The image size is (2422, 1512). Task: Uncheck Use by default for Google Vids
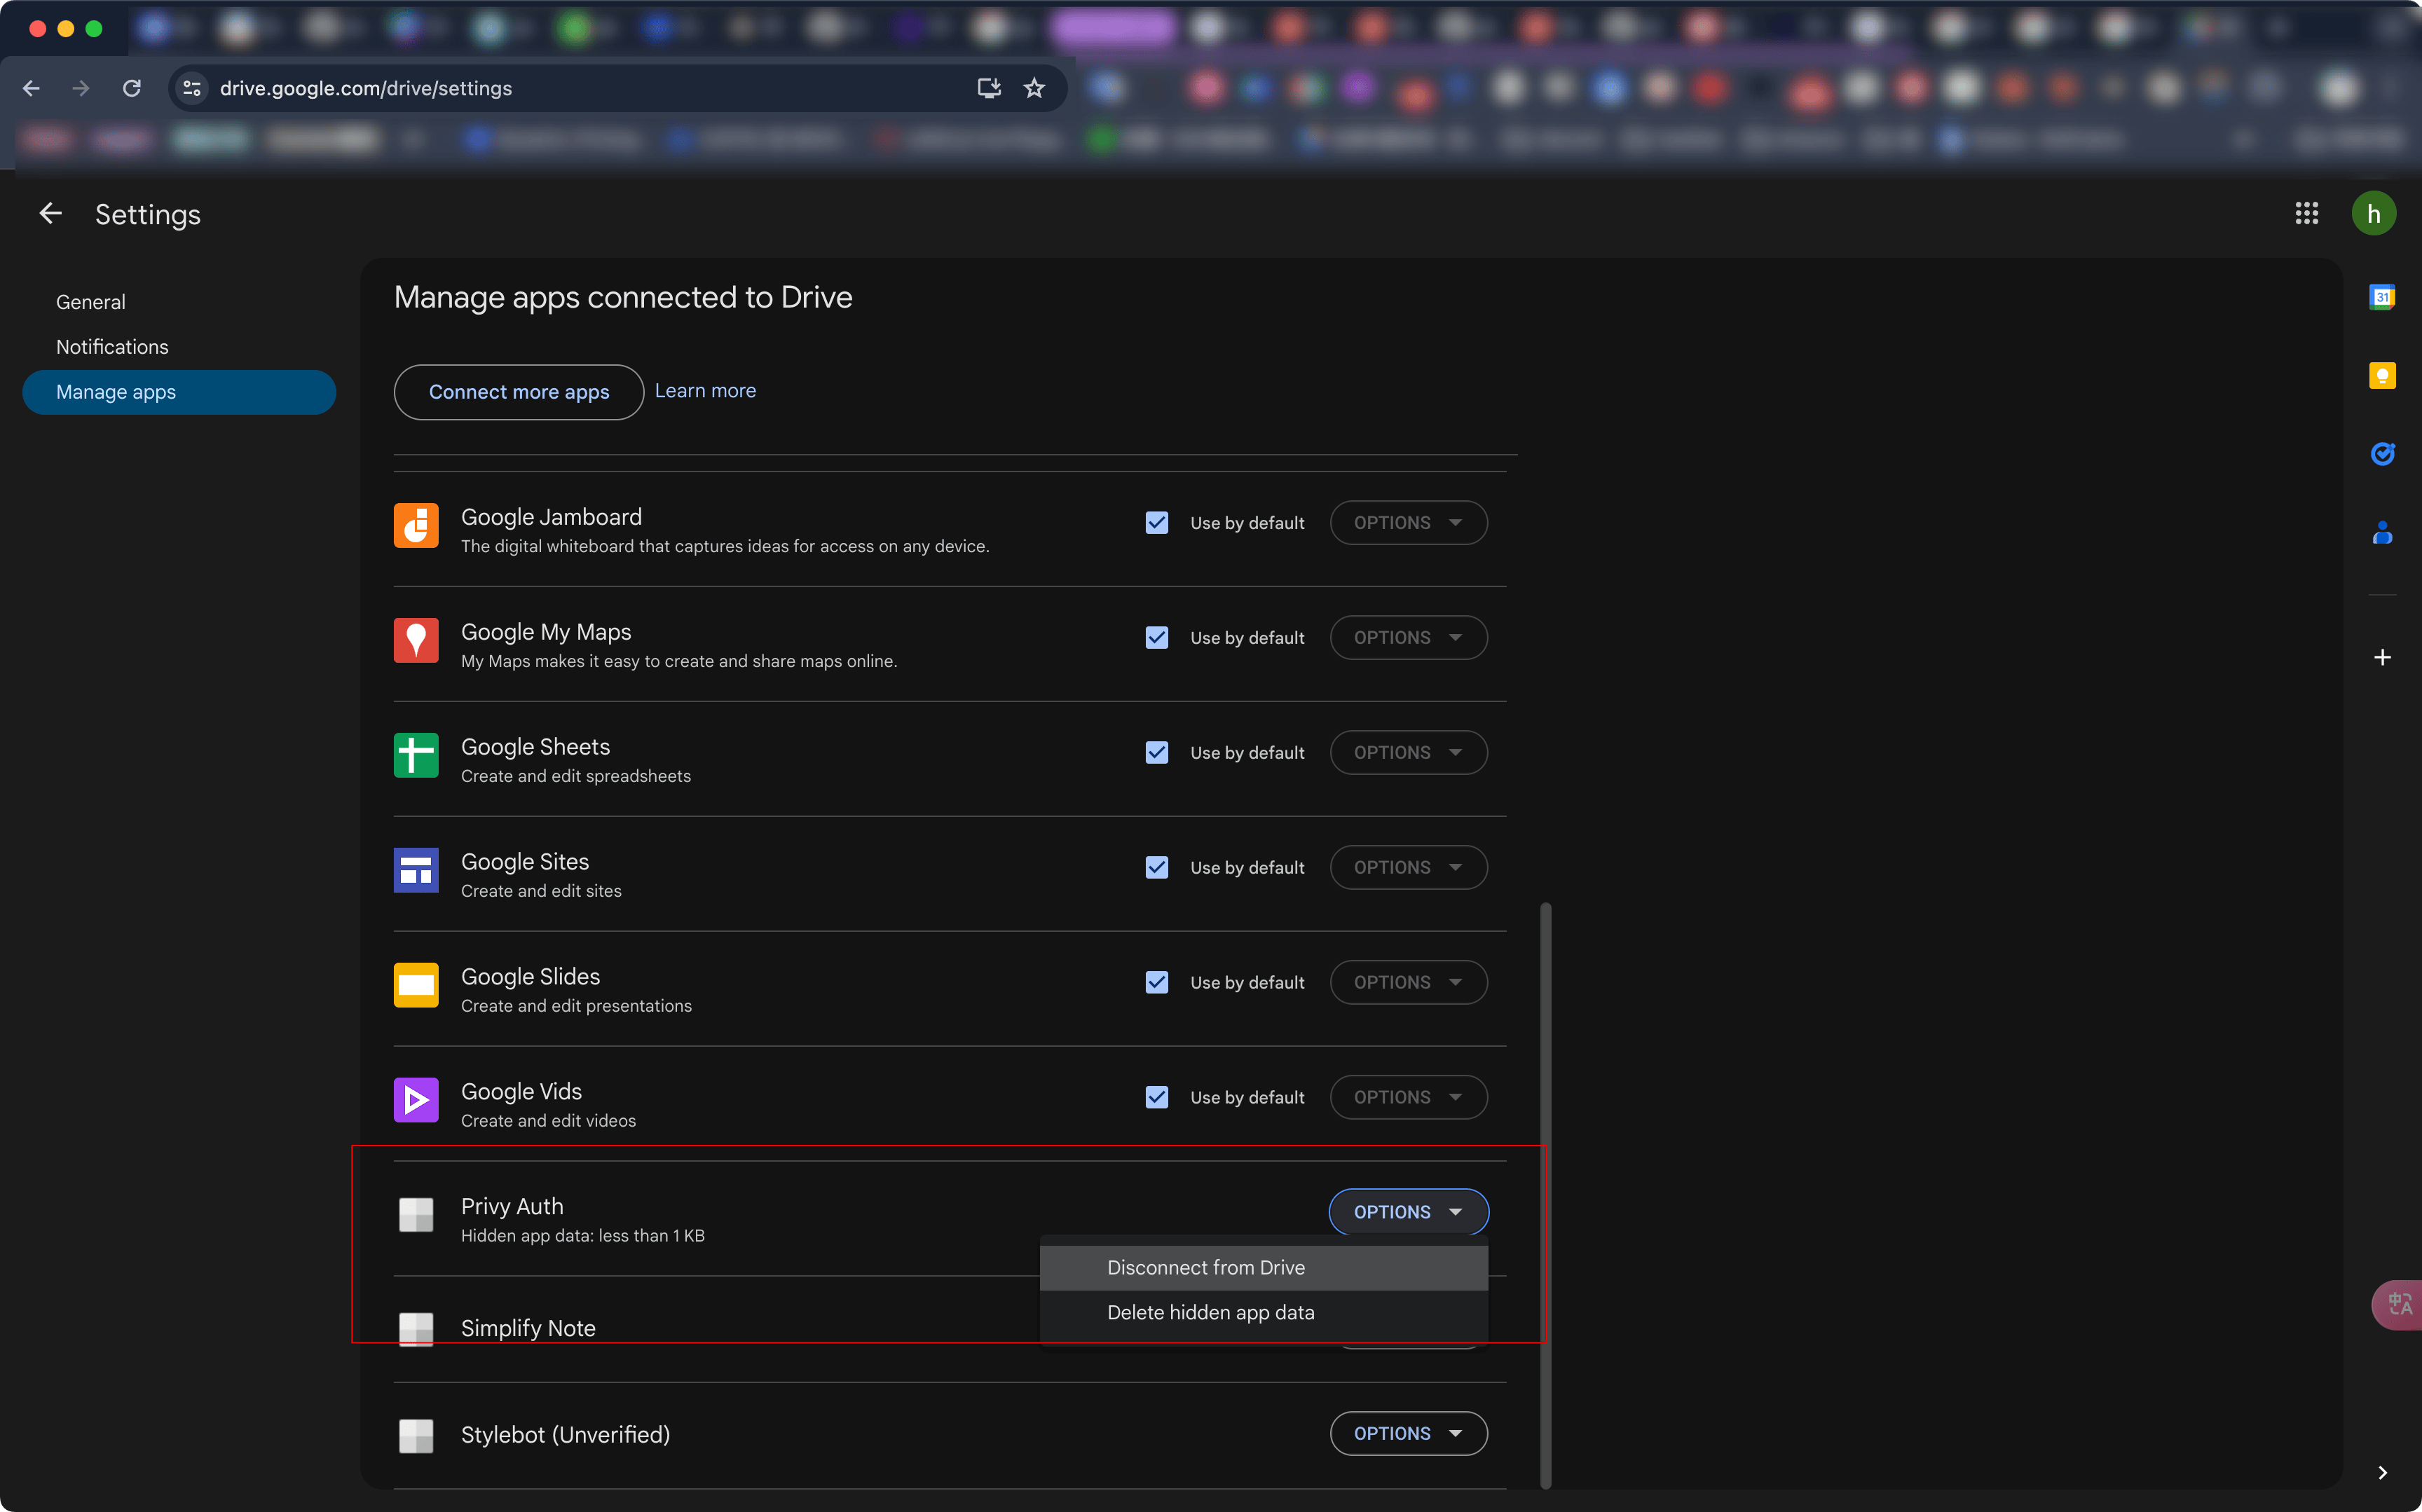pos(1157,1097)
